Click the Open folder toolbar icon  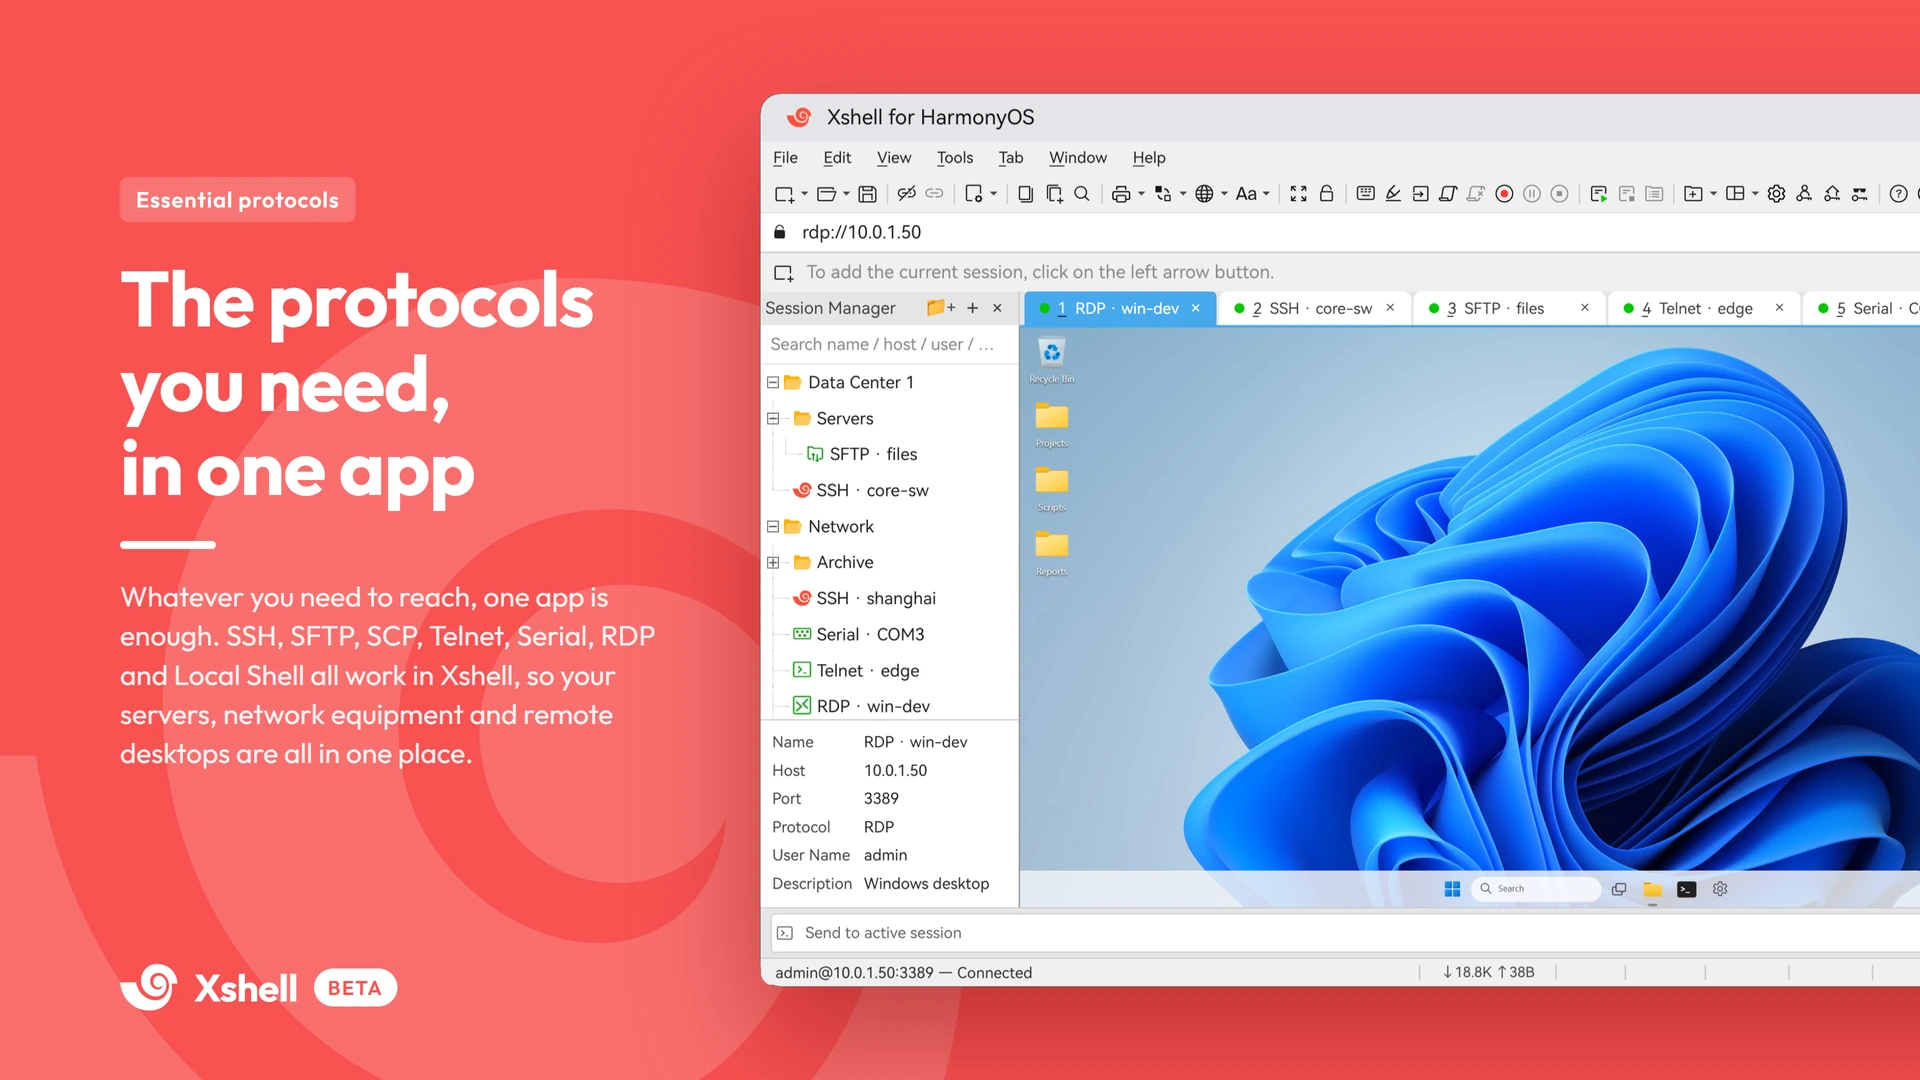[826, 194]
